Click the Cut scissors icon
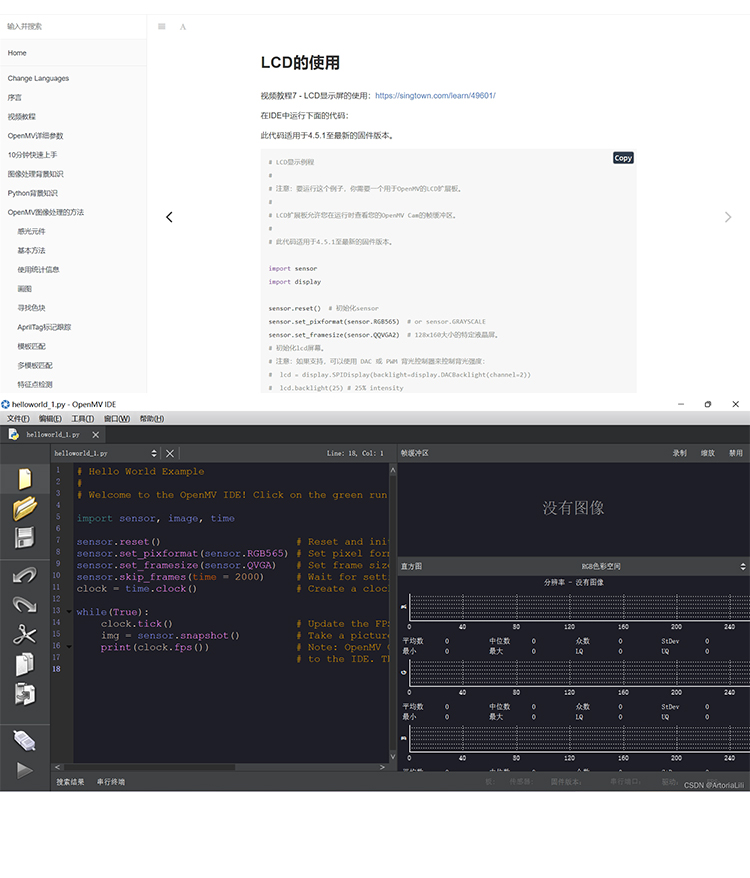Image resolution: width=750 pixels, height=878 pixels. (x=25, y=634)
